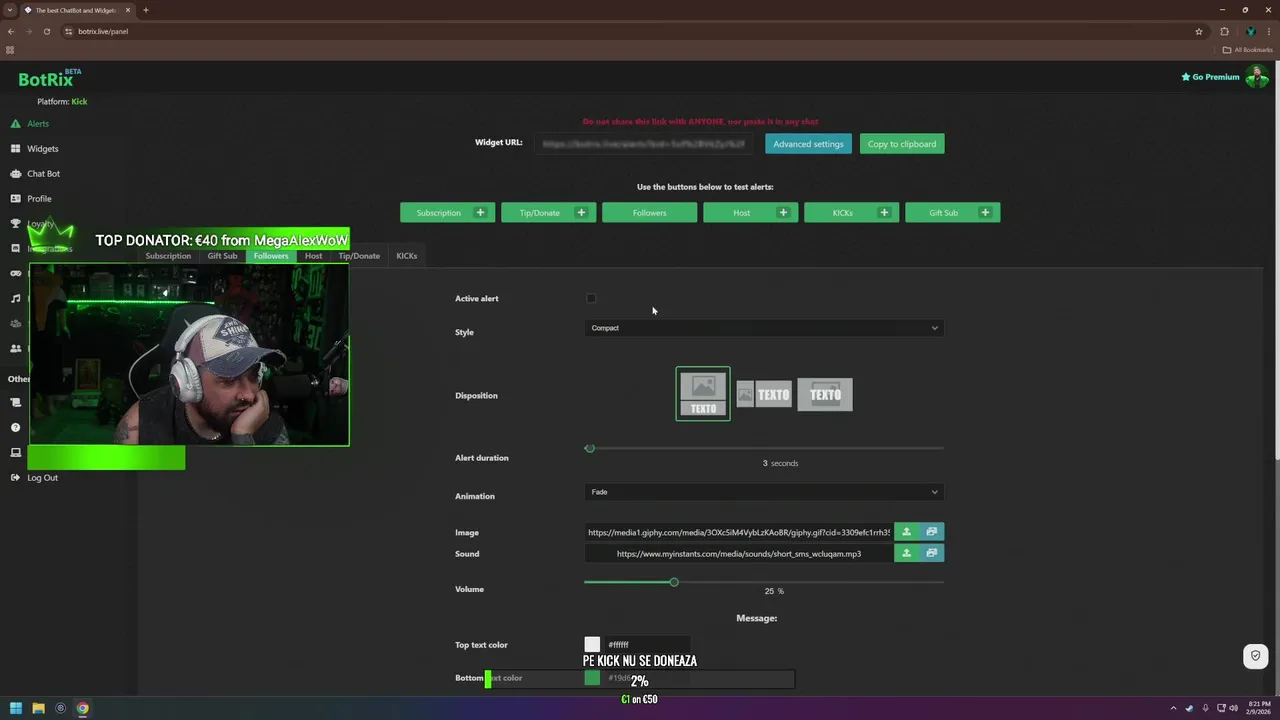Select image-above-text disposition layout
This screenshot has height=720, width=1280.
(x=703, y=394)
